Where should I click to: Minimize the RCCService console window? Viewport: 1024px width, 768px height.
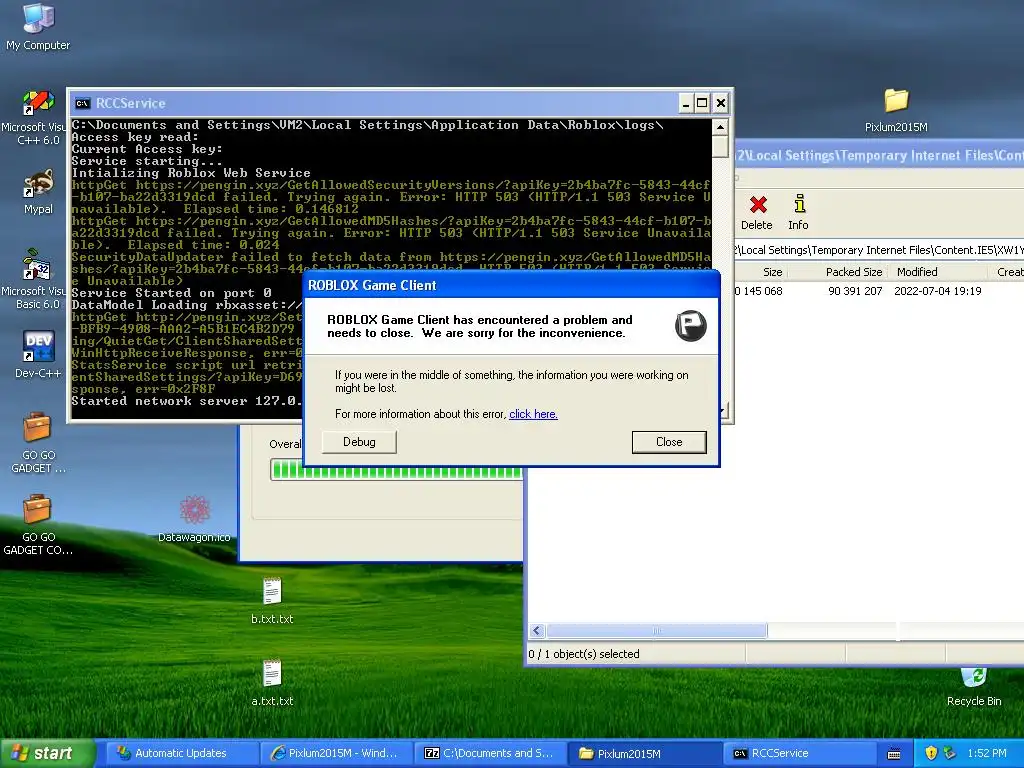pos(685,103)
